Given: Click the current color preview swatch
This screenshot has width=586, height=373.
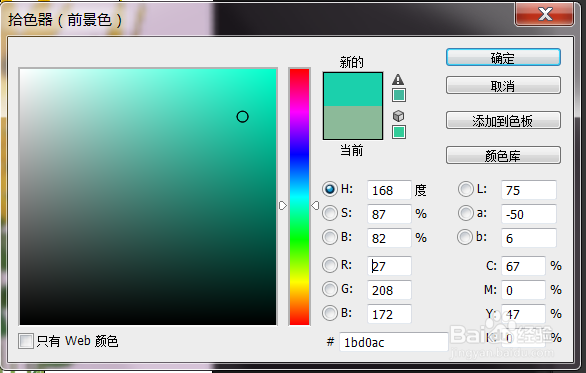Looking at the screenshot, I should pos(353,122).
